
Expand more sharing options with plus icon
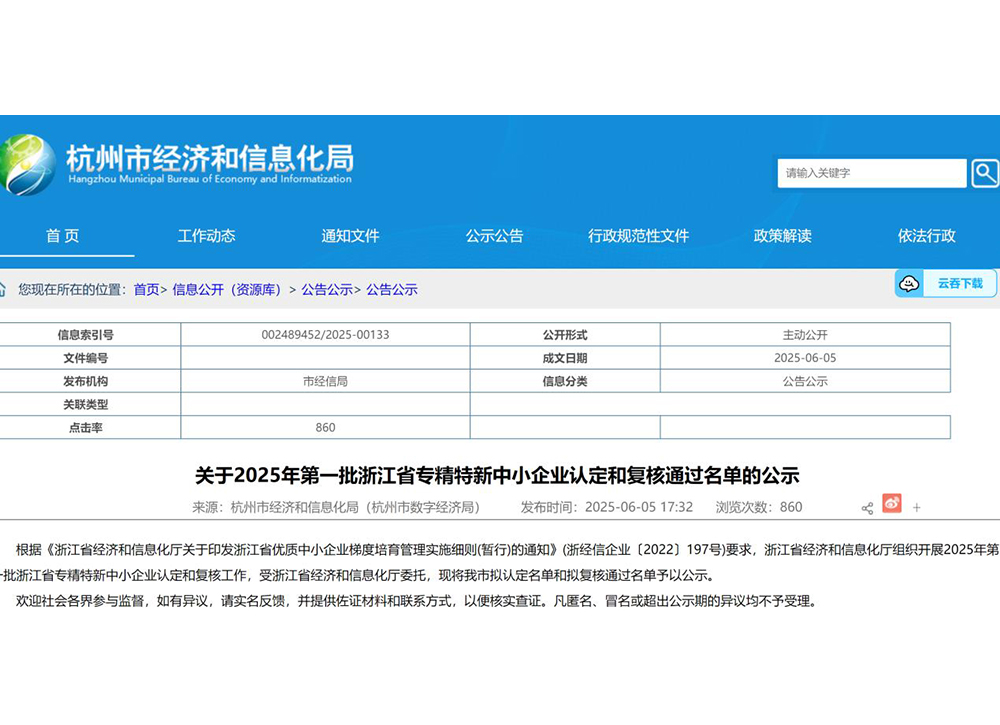tap(916, 508)
